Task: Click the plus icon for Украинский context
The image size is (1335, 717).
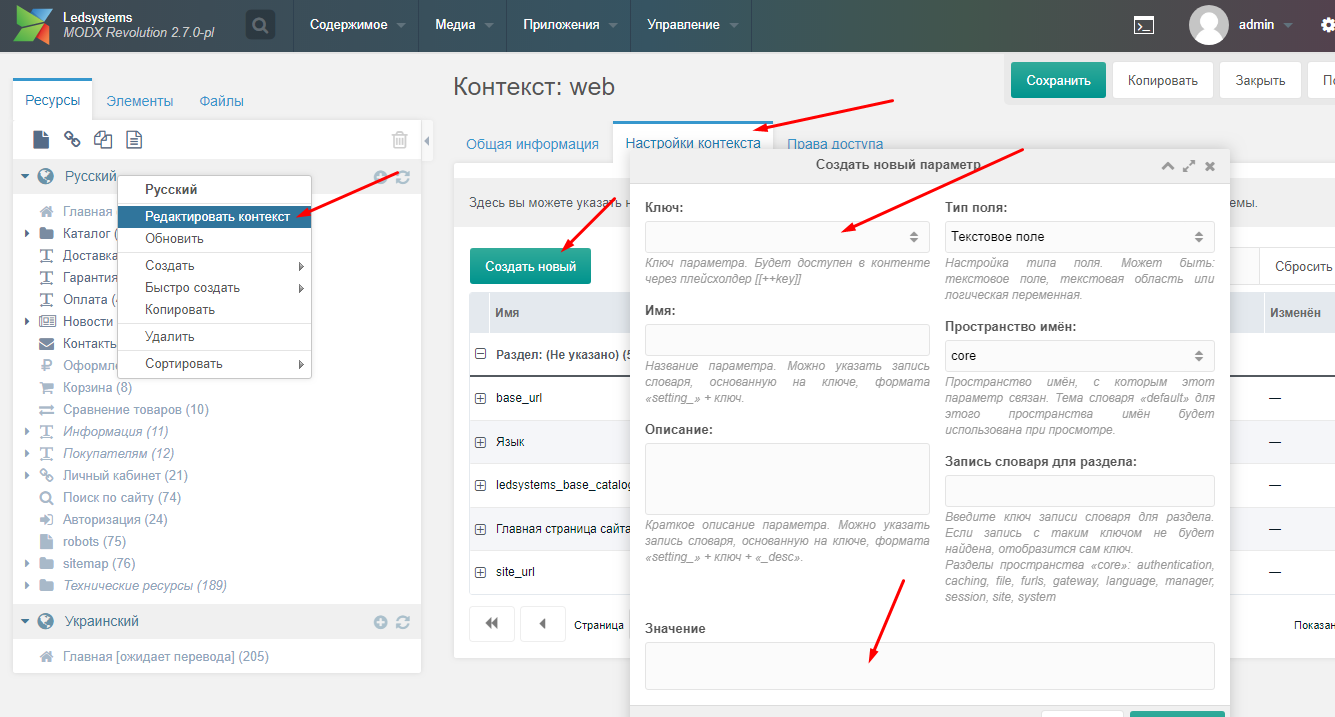Action: pos(381,622)
